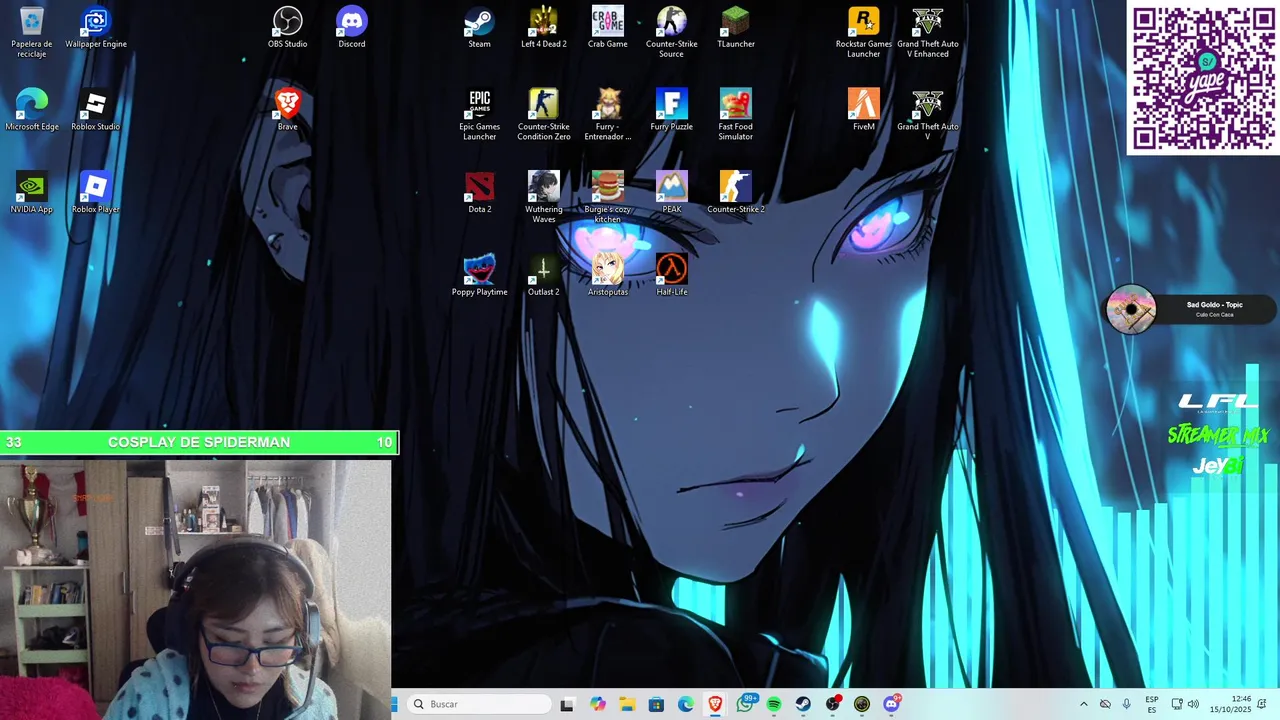Open Microsoft Store taskbar icon

pos(656,704)
